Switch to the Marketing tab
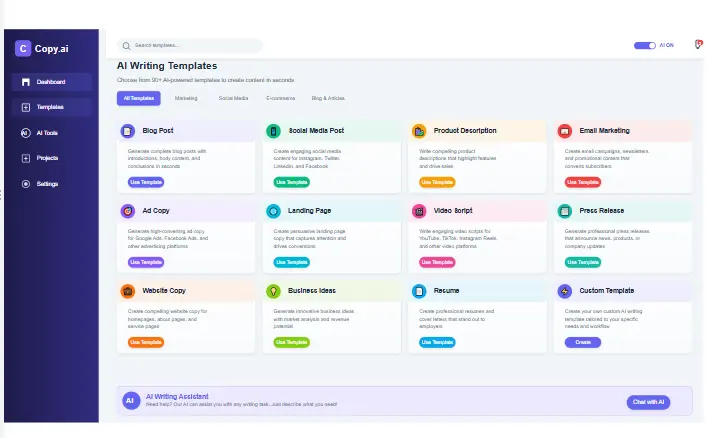The width and height of the screenshot is (715, 438). 186,98
